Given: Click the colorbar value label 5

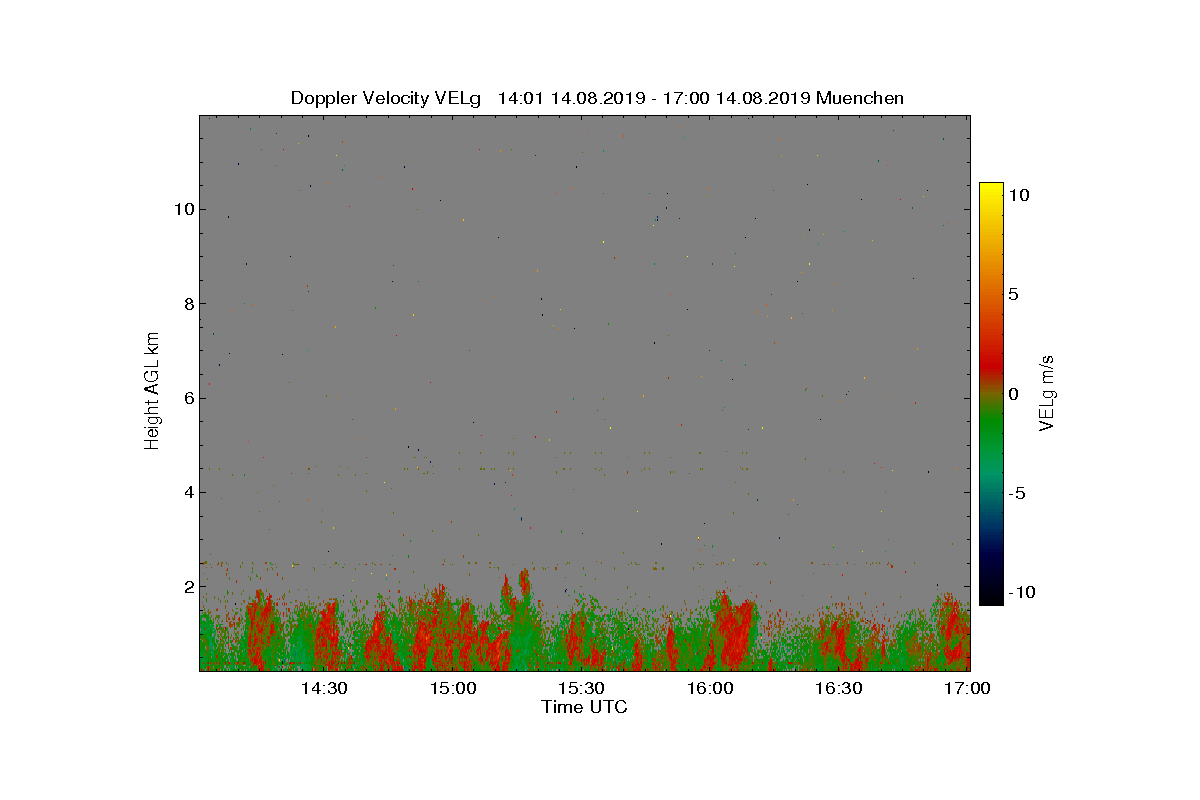Looking at the screenshot, I should coord(1013,294).
